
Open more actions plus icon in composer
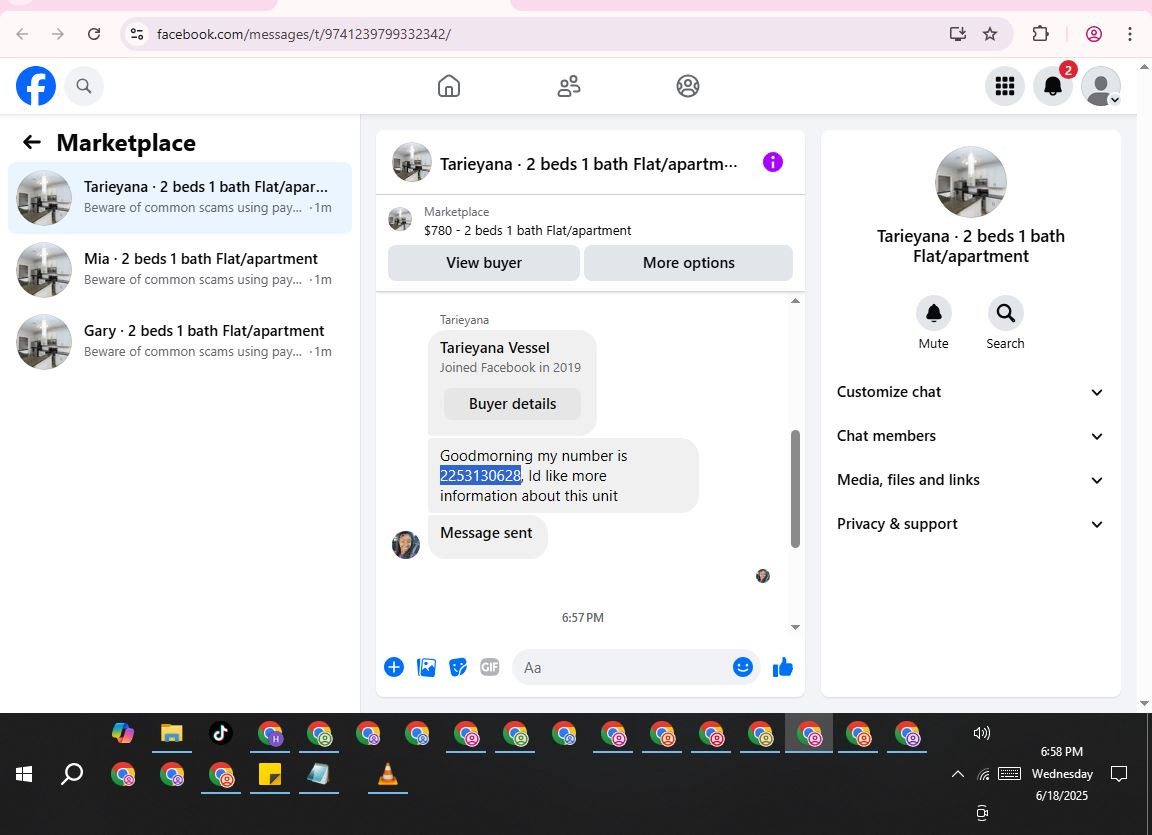click(x=394, y=667)
